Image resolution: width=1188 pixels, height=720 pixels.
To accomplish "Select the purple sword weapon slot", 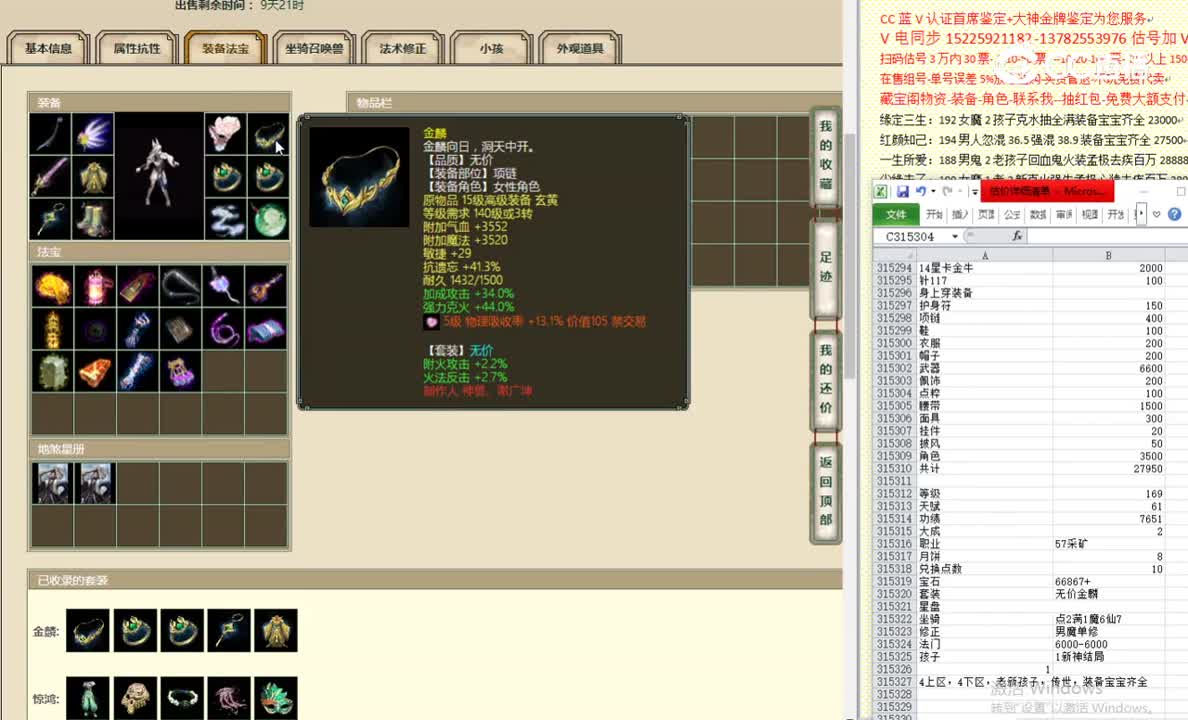I will [51, 177].
